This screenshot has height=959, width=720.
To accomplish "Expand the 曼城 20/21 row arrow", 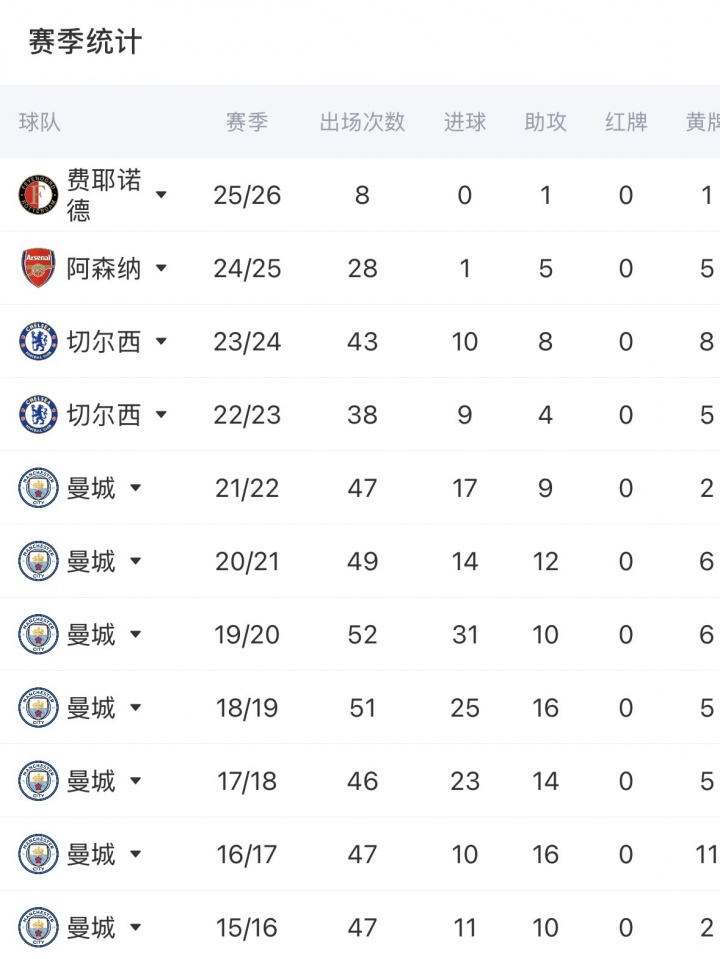I will [x=136, y=561].
